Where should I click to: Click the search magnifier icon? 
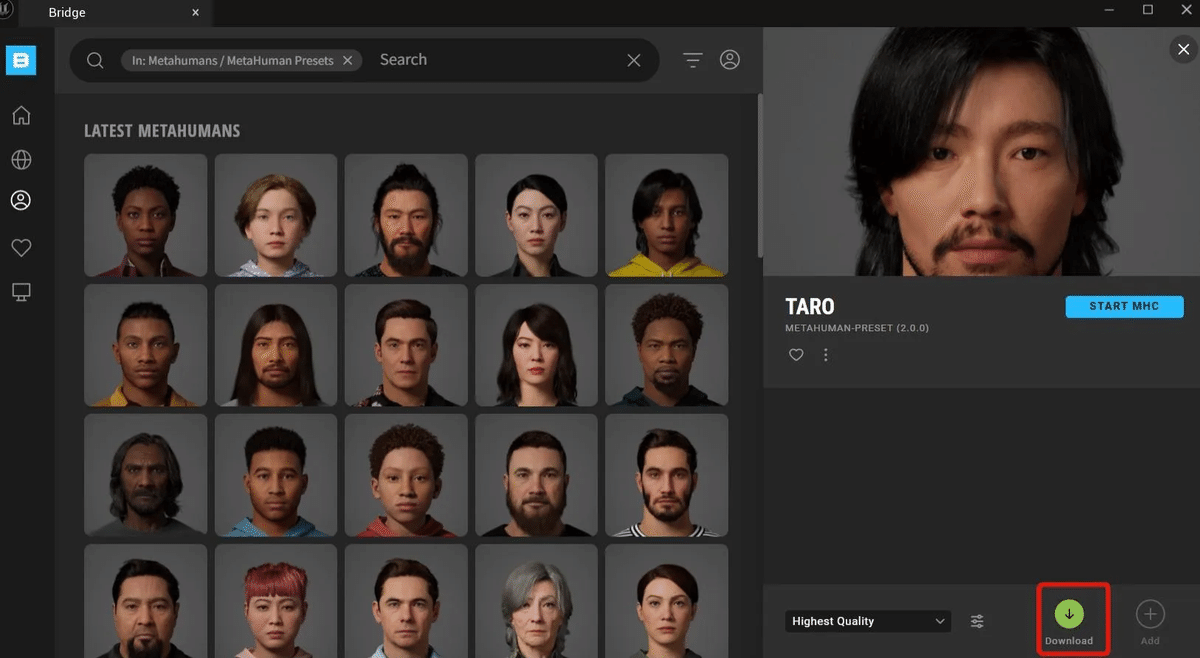coord(95,60)
